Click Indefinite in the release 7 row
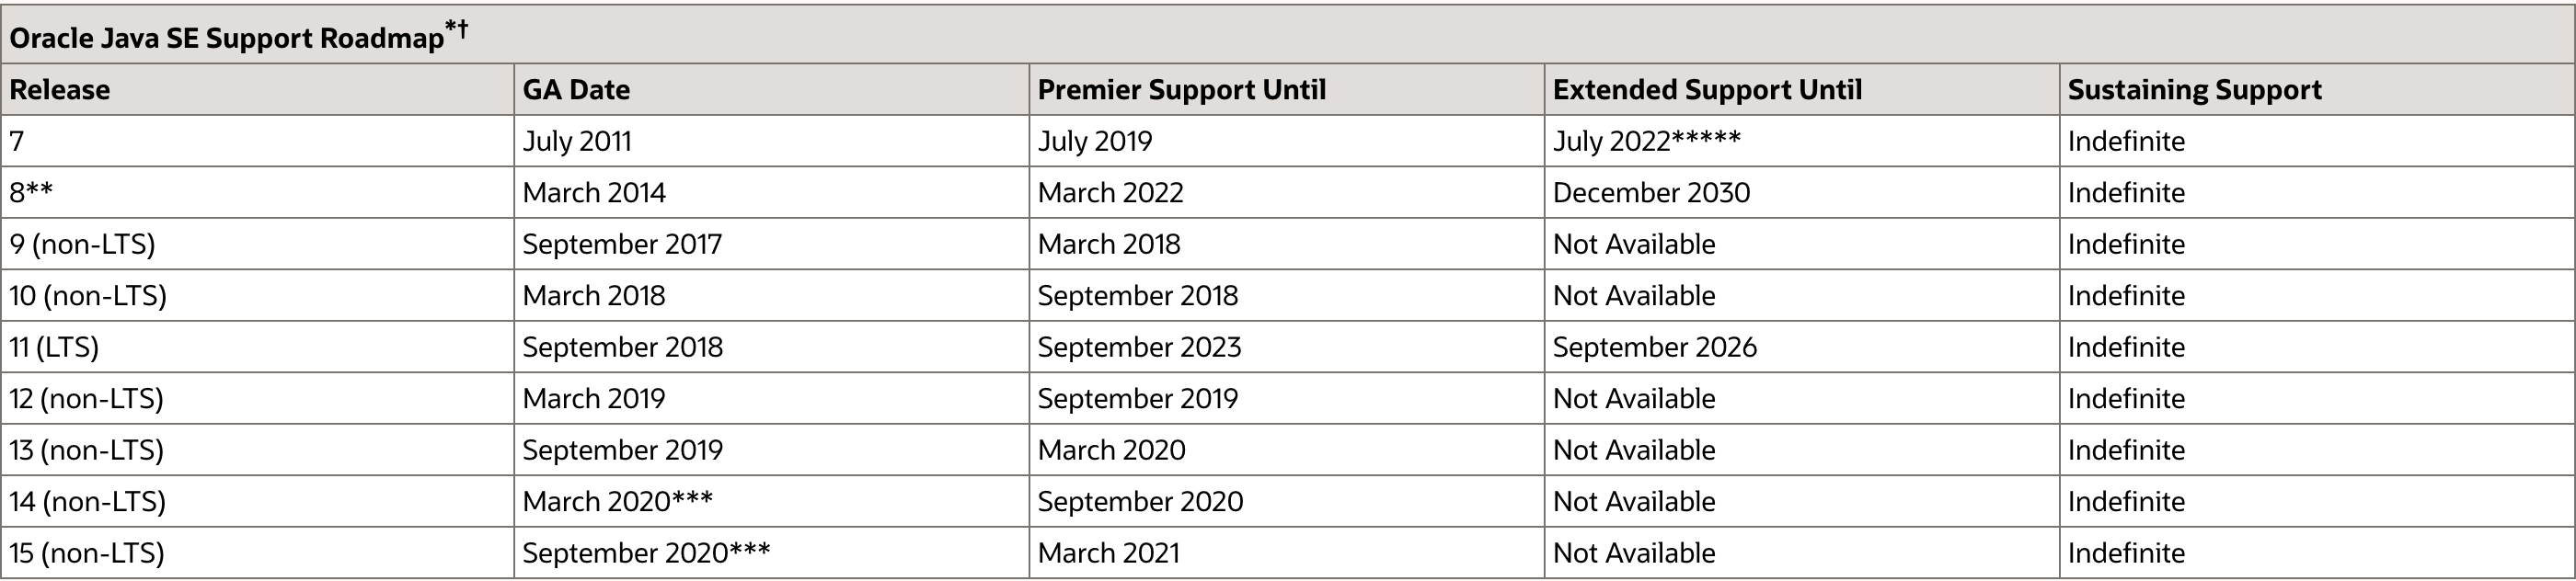The image size is (2576, 581). coord(2126,141)
